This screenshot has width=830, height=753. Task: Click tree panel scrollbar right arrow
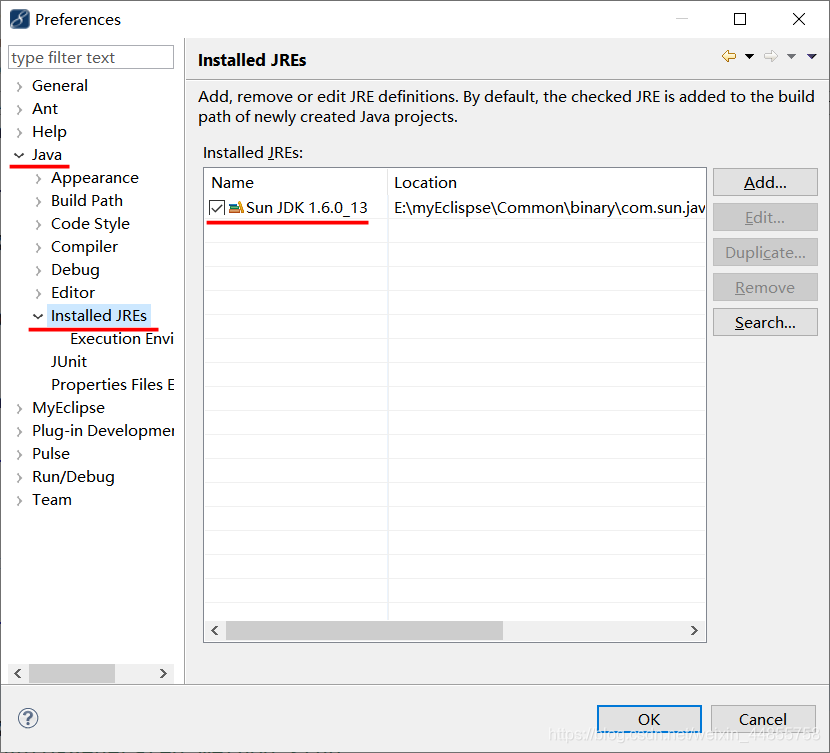163,673
